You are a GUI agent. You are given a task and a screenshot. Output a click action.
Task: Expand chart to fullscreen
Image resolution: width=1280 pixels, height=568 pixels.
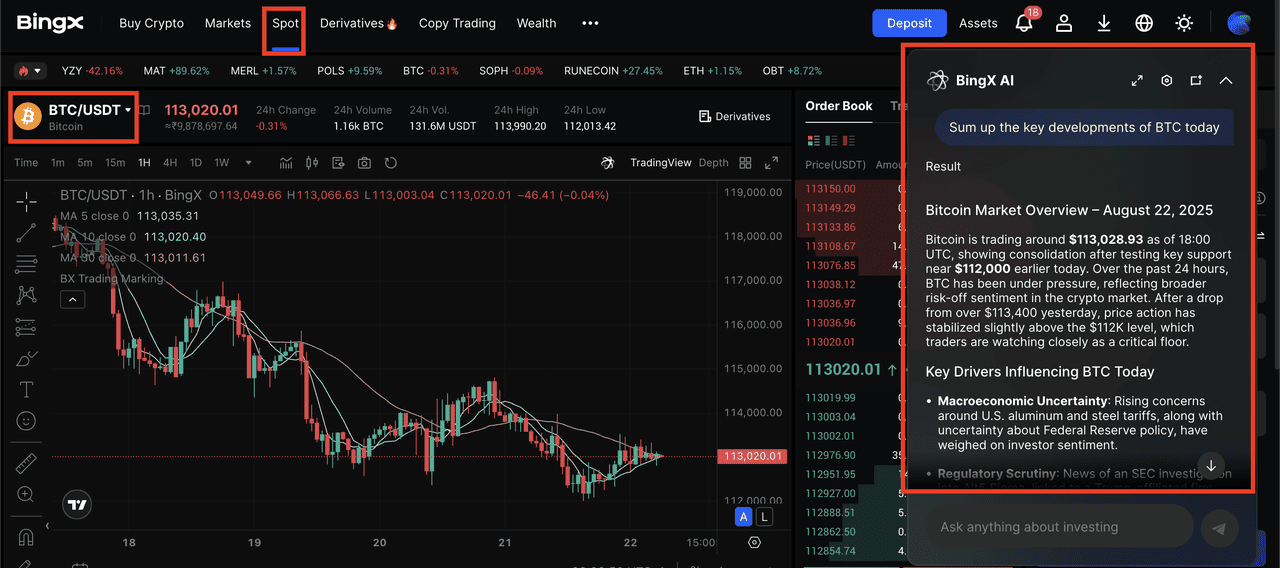(x=771, y=163)
